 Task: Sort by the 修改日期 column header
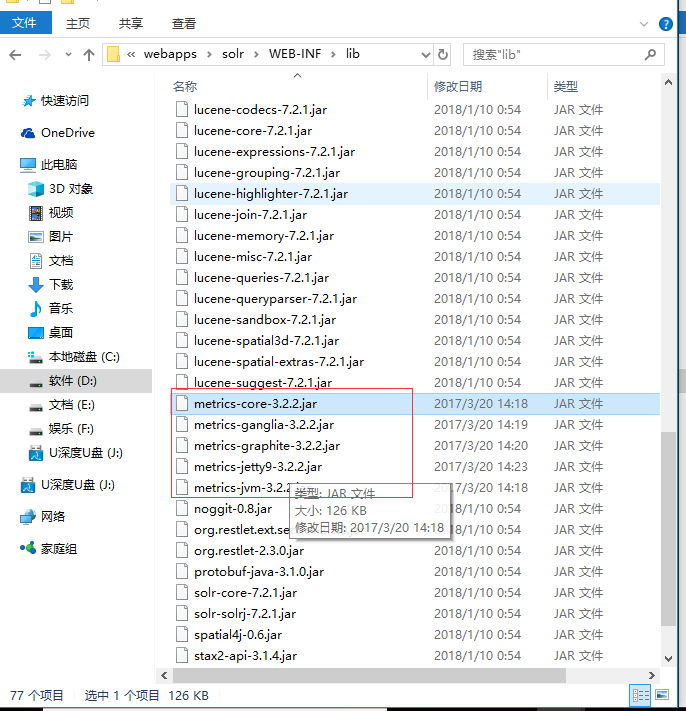457,86
